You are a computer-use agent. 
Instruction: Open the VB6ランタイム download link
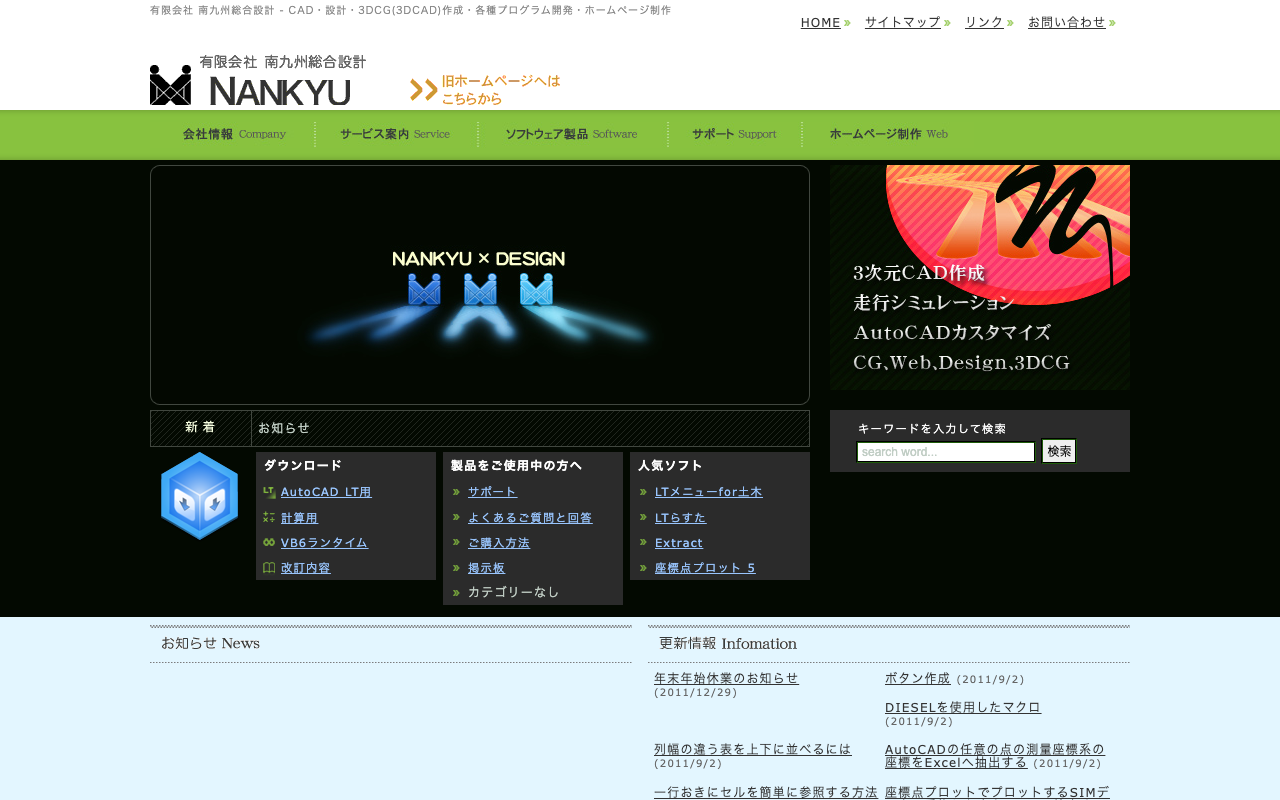(324, 542)
